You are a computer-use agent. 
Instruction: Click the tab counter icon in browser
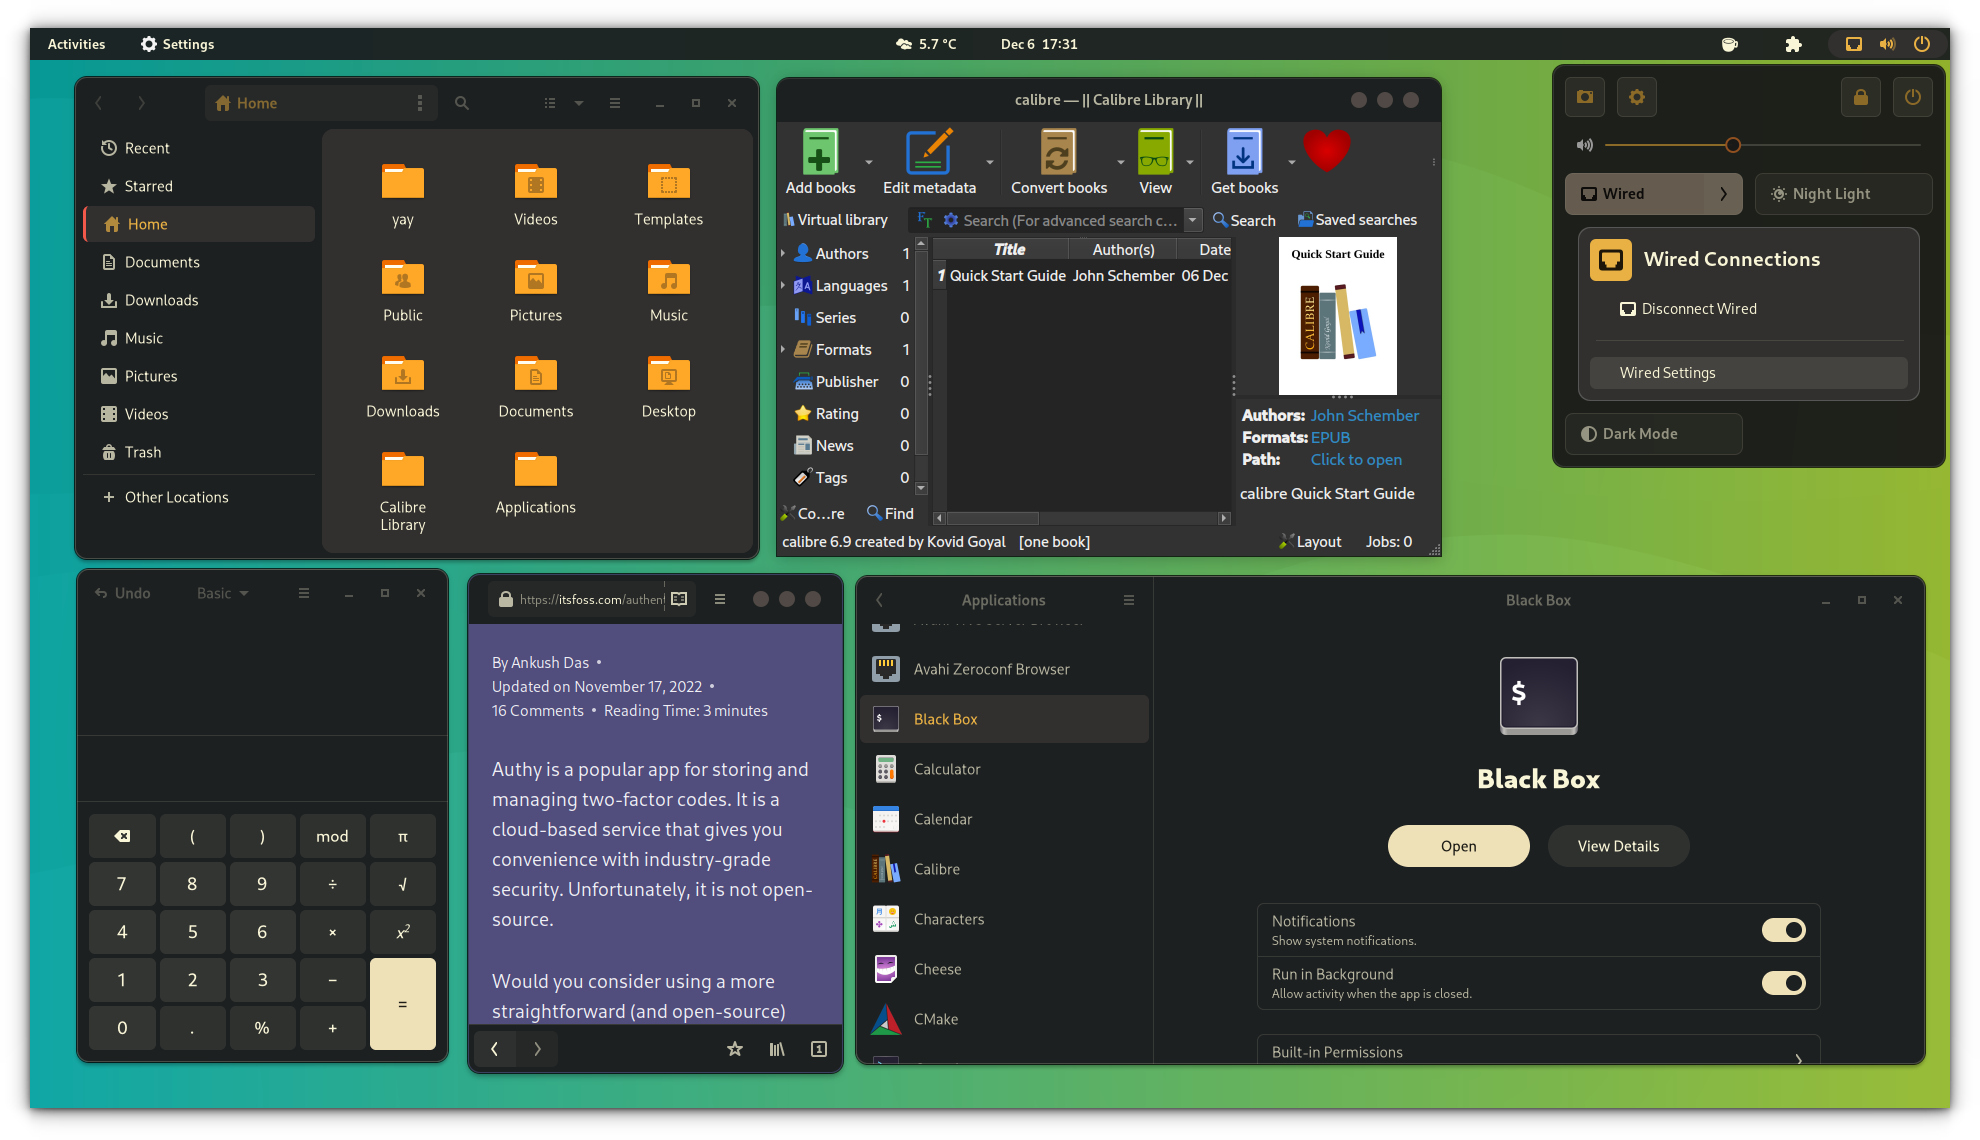point(819,1049)
